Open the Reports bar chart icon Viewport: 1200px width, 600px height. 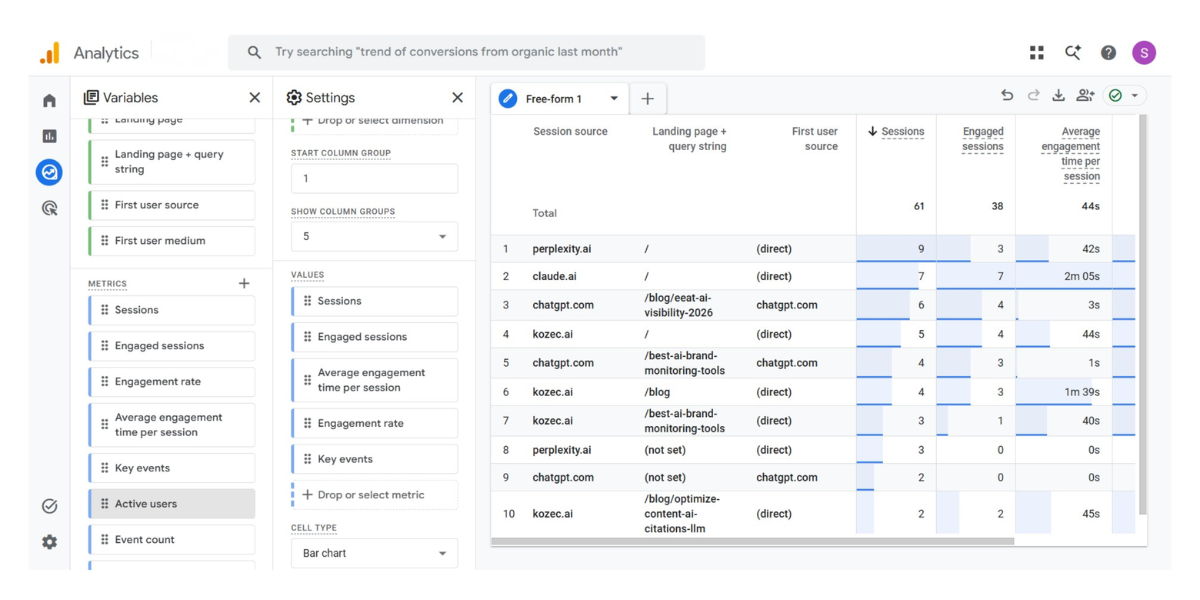[49, 136]
